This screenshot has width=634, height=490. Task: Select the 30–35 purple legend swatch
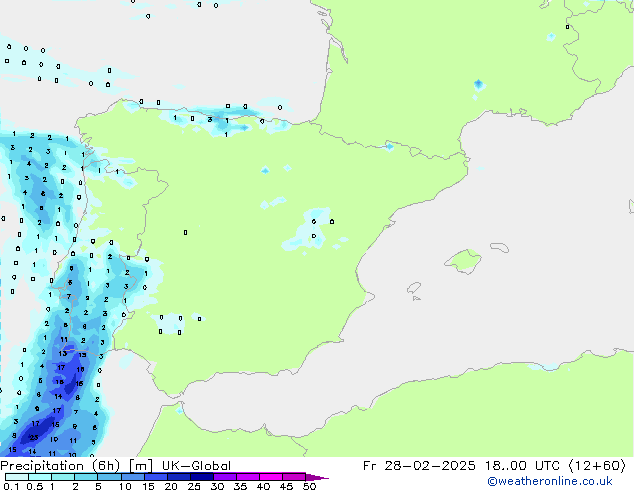point(224,477)
